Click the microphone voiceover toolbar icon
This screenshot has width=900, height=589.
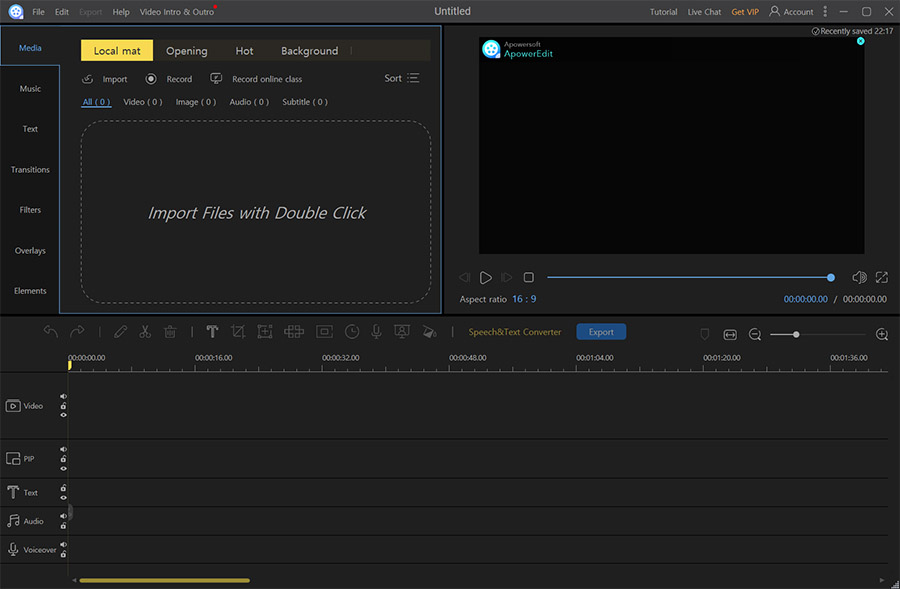(x=376, y=332)
